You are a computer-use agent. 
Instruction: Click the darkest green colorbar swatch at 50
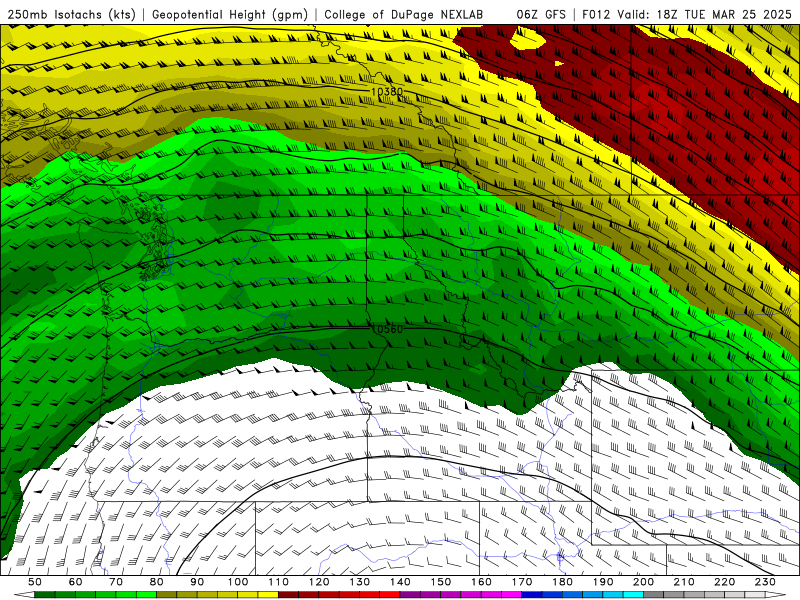click(x=45, y=595)
